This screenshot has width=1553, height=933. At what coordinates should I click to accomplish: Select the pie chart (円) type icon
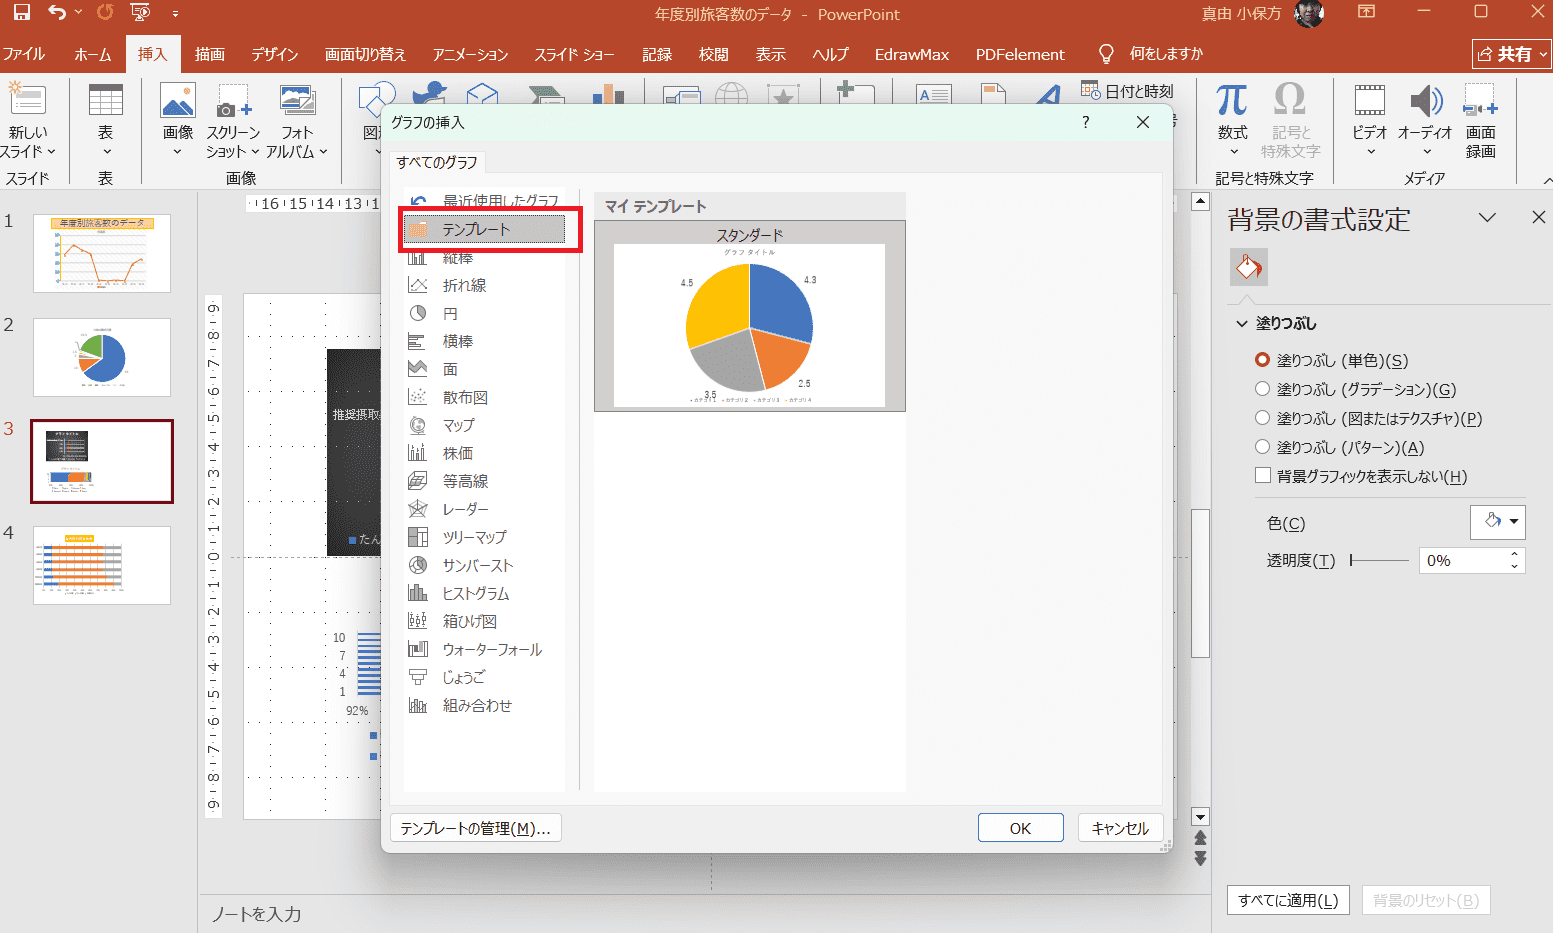(418, 313)
